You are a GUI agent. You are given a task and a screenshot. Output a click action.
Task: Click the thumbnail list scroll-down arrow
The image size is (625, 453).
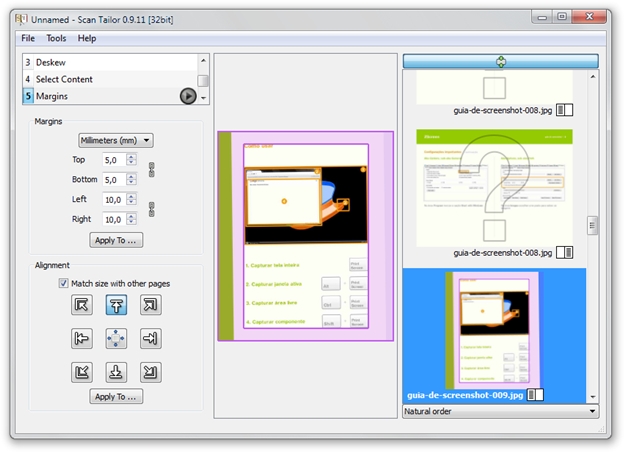pyautogui.click(x=593, y=397)
